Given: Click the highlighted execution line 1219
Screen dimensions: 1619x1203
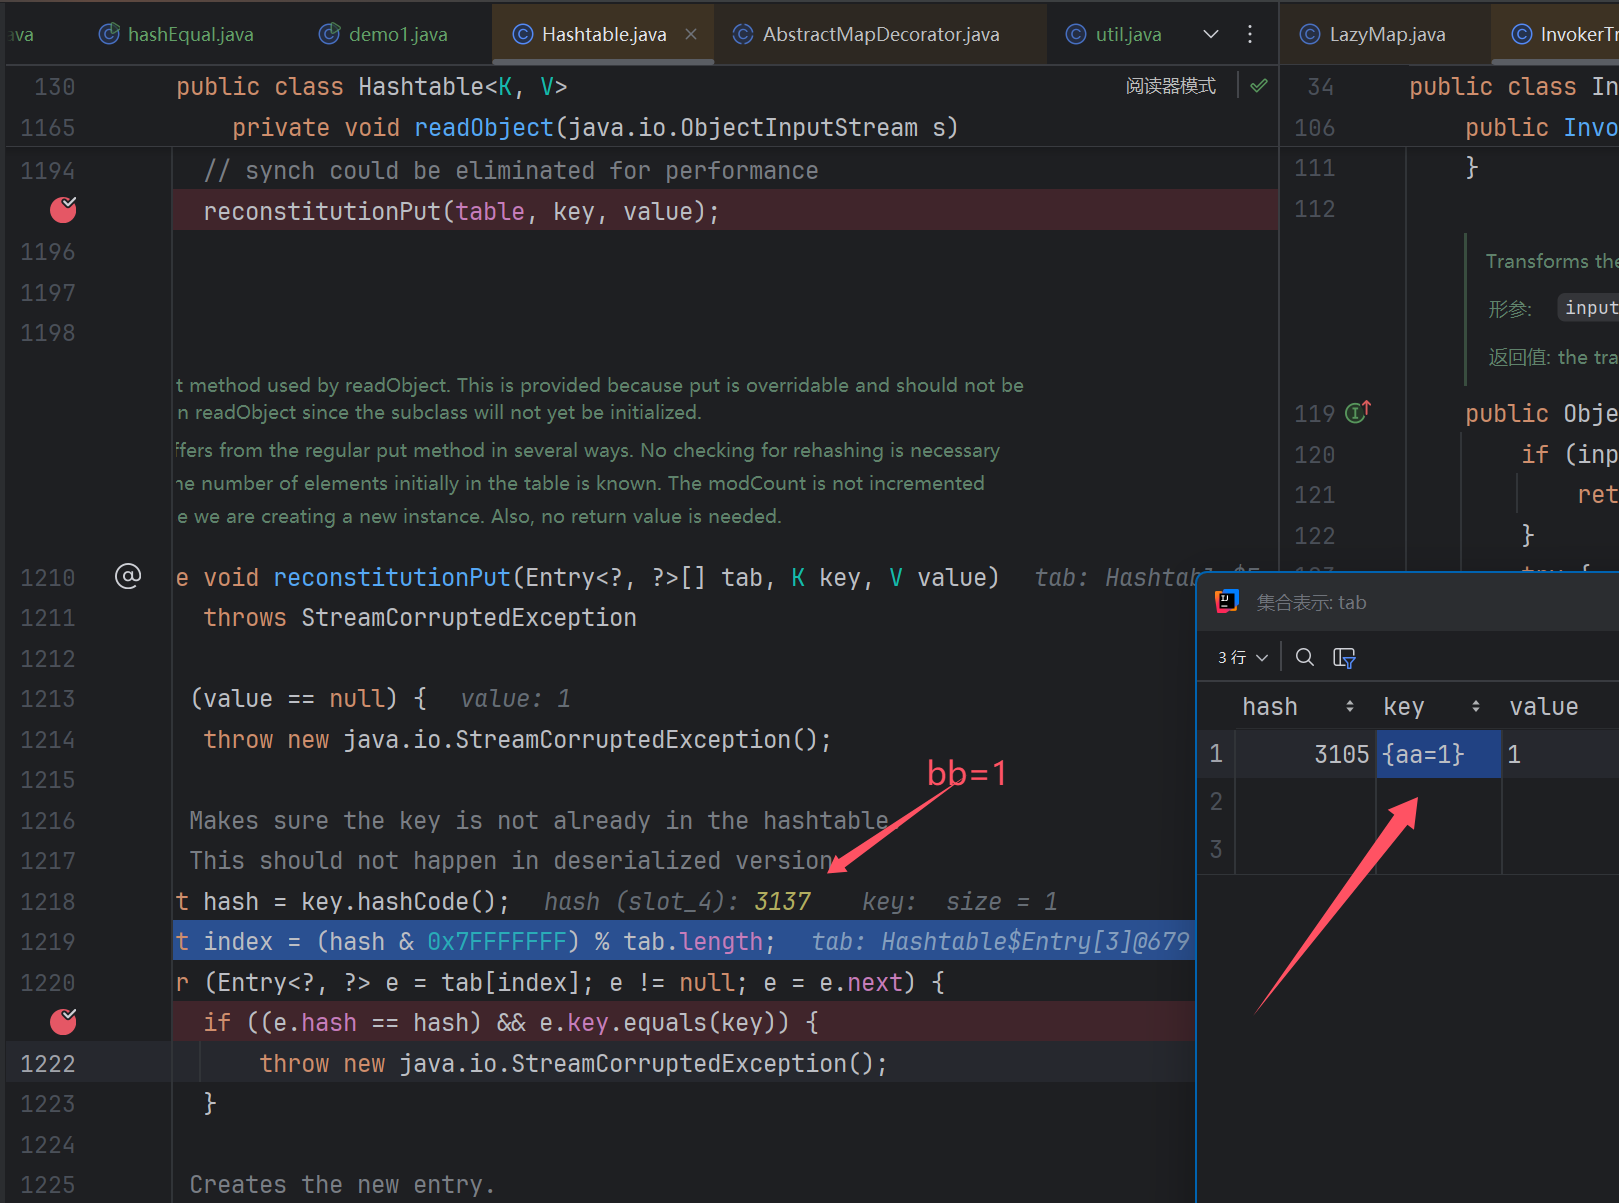Looking at the screenshot, I should pos(684,941).
